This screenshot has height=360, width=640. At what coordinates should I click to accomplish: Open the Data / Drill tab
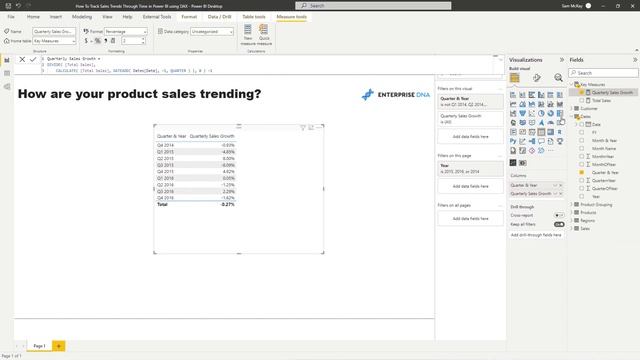219,17
